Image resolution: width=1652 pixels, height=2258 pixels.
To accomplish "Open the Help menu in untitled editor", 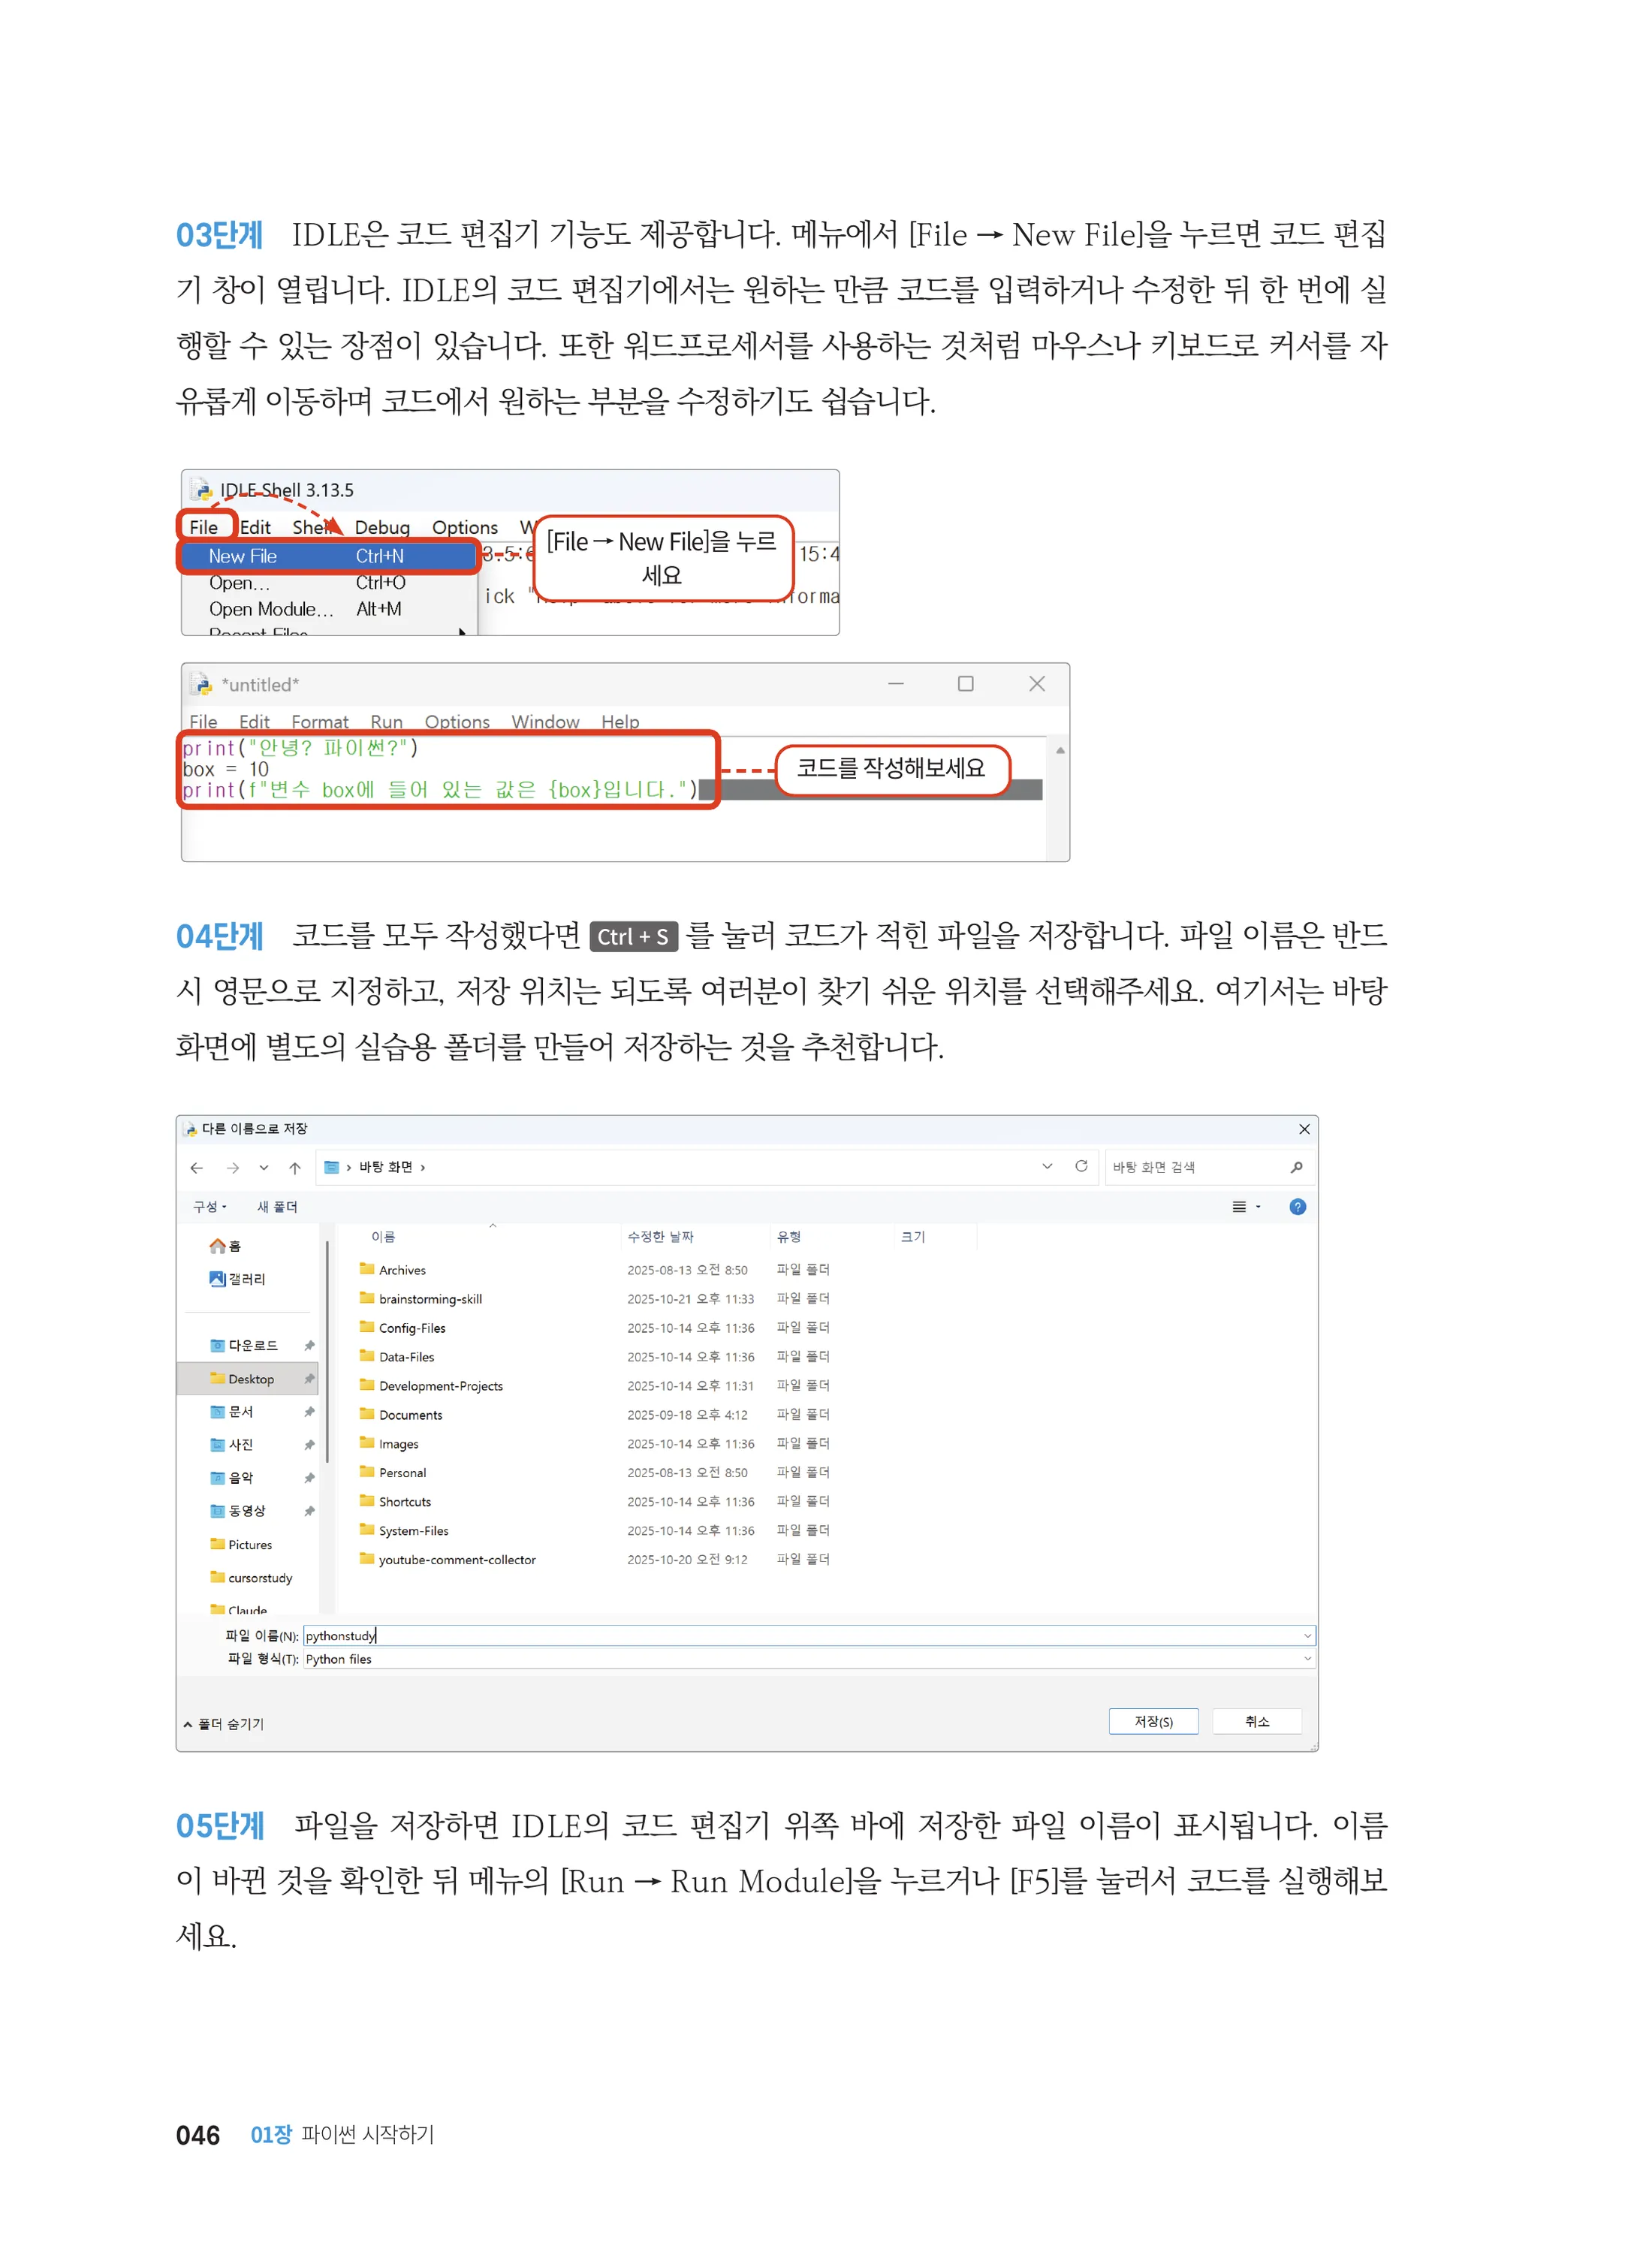I will click(x=620, y=722).
